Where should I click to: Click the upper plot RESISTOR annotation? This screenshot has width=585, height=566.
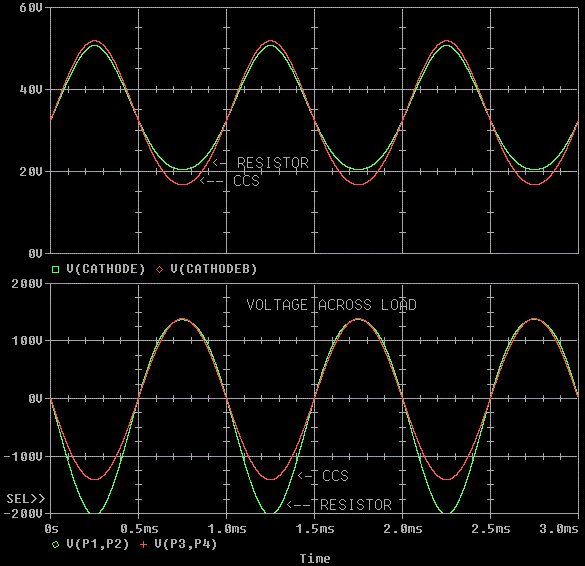[273, 163]
